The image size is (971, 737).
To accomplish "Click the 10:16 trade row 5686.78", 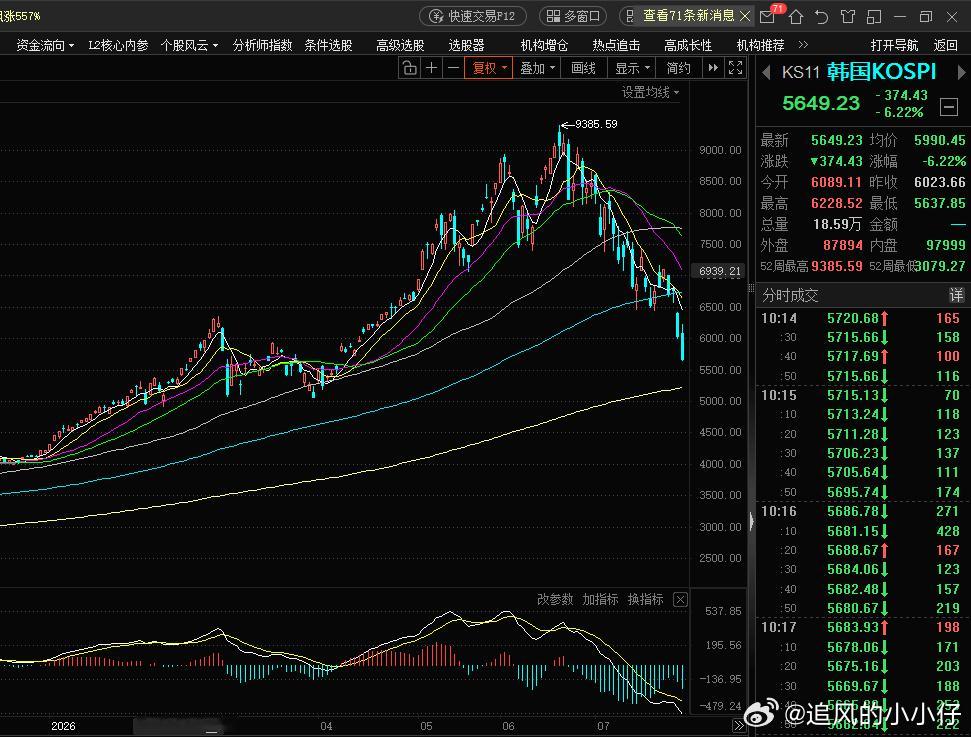I will point(861,512).
